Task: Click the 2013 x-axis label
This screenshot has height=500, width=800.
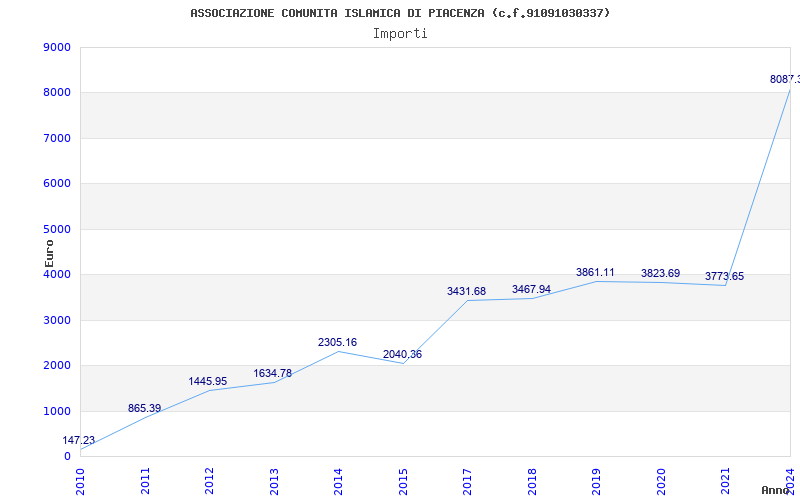Action: [274, 481]
